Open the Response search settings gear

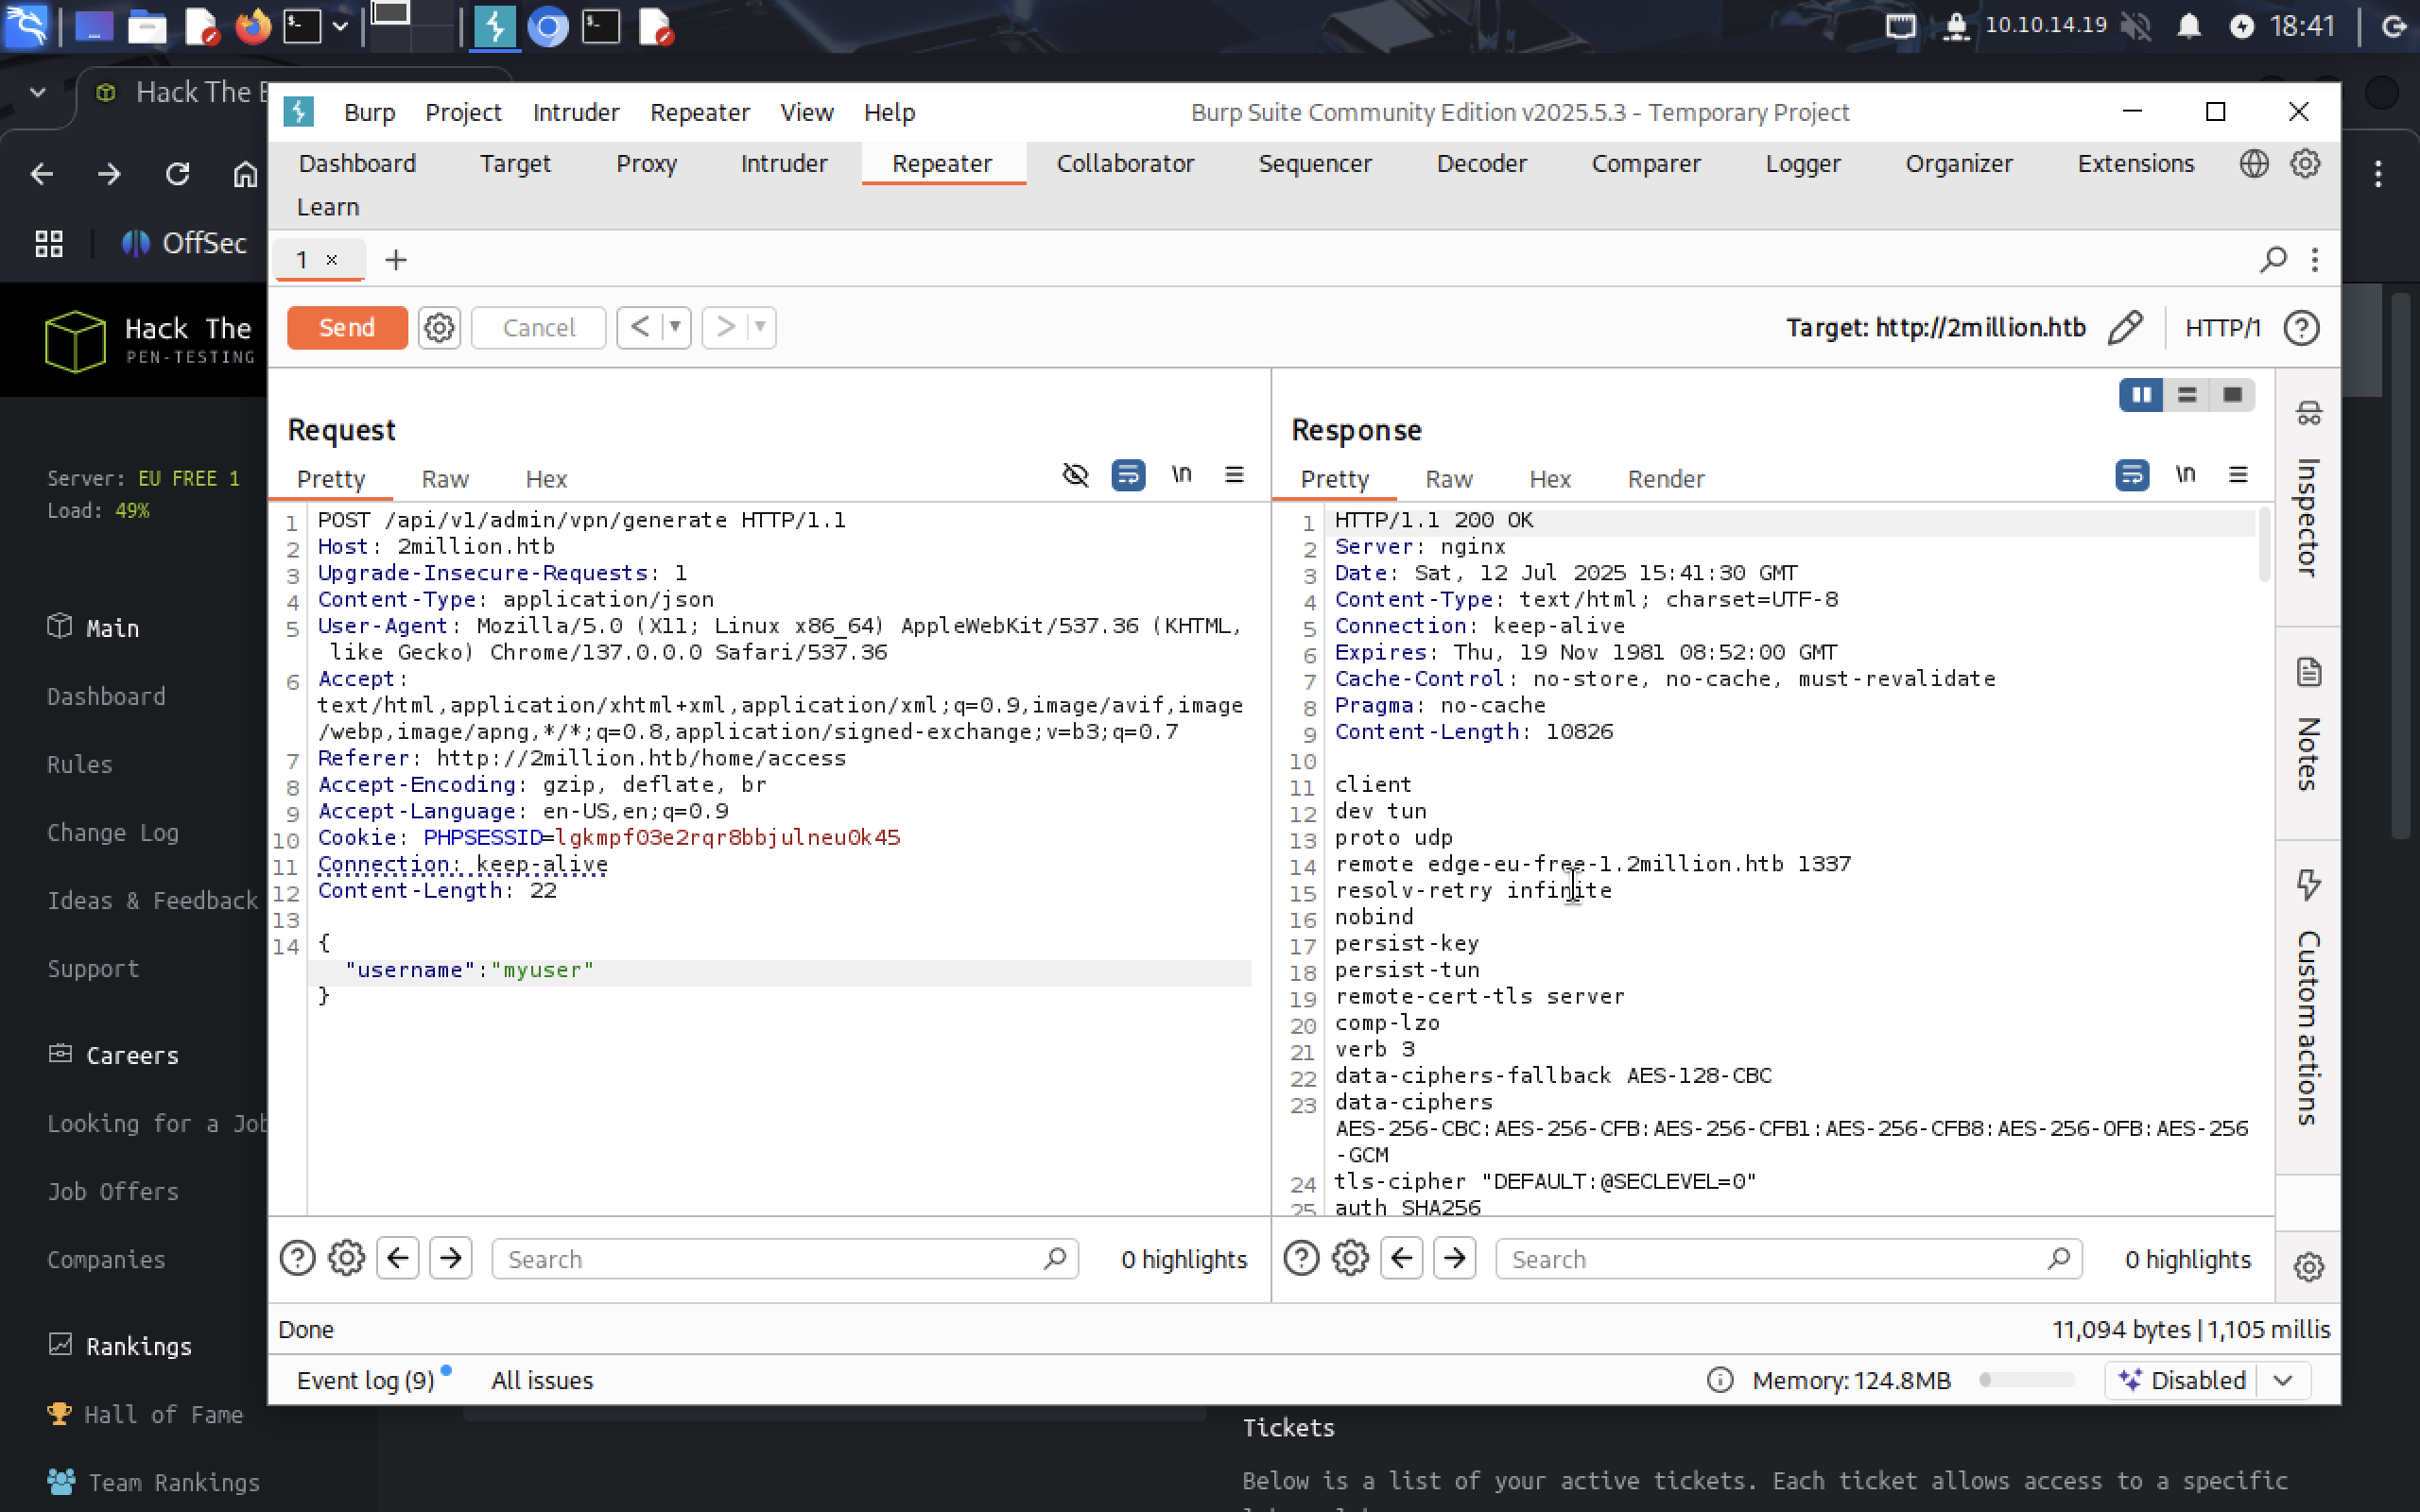pyautogui.click(x=1351, y=1258)
